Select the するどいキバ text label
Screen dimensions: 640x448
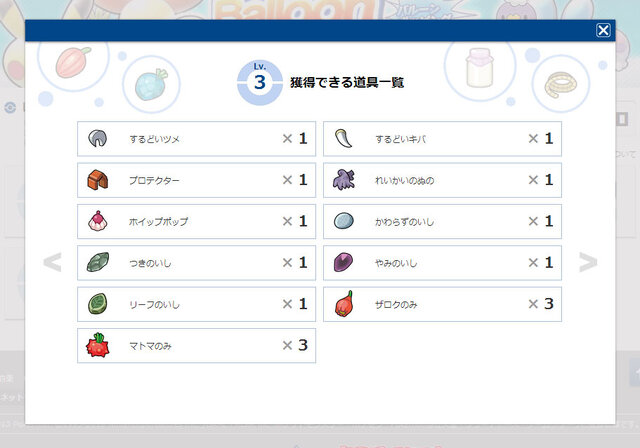400,139
